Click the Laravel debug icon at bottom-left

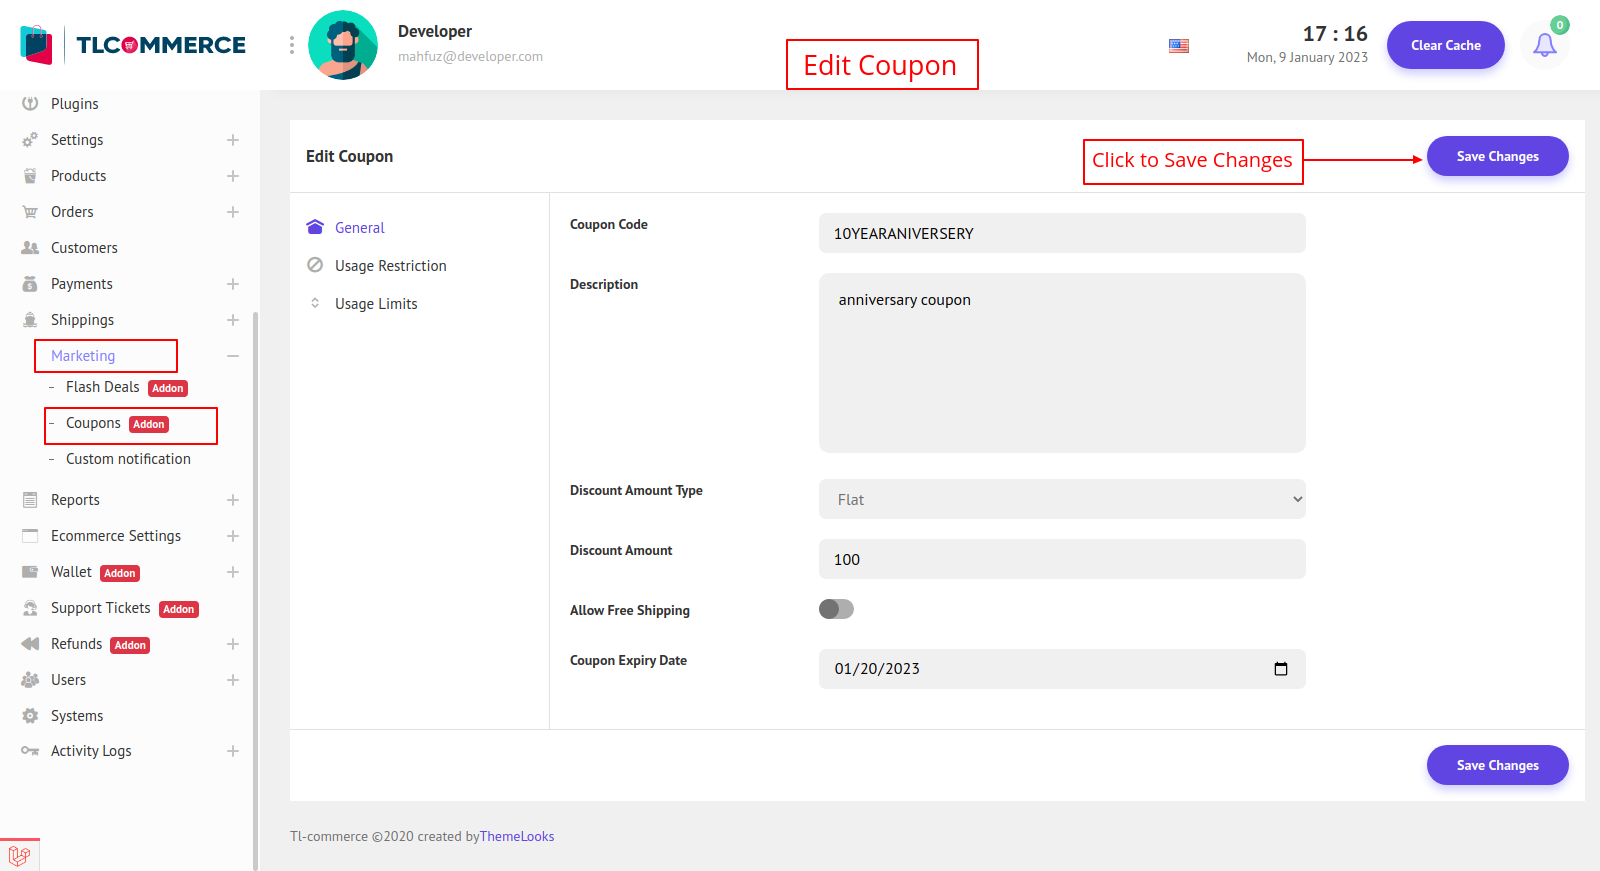coord(19,856)
